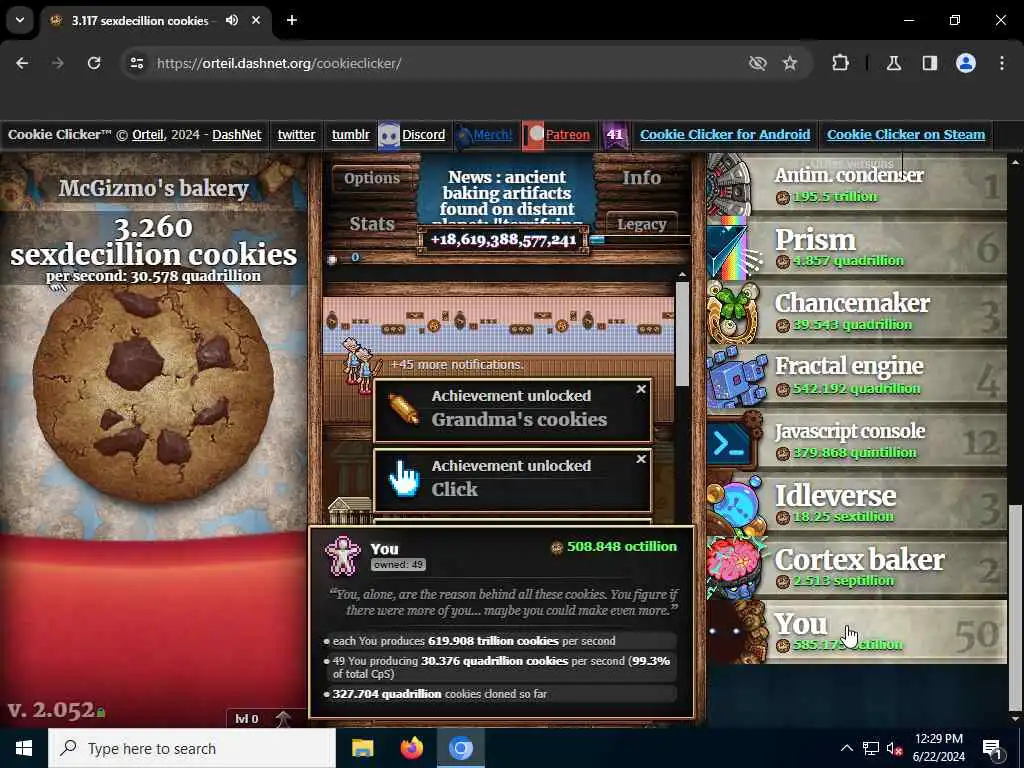Reload the Cookie Clicker page
This screenshot has height=768, width=1024.
pyautogui.click(x=94, y=63)
